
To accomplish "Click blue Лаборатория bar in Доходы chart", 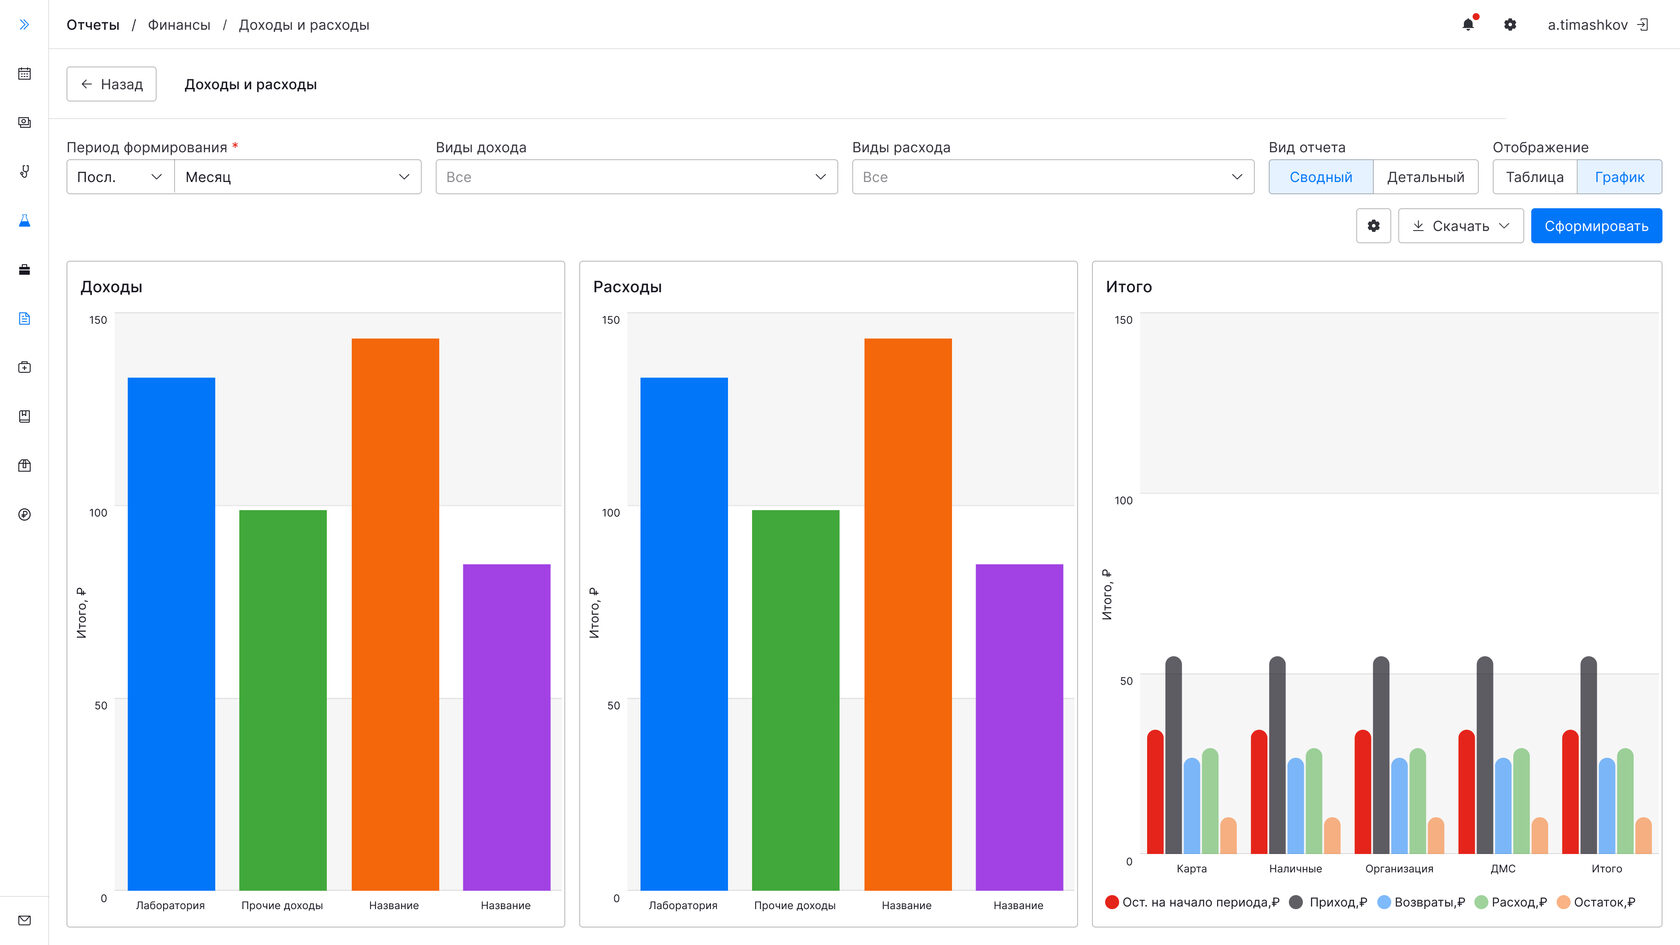I will 171,634.
